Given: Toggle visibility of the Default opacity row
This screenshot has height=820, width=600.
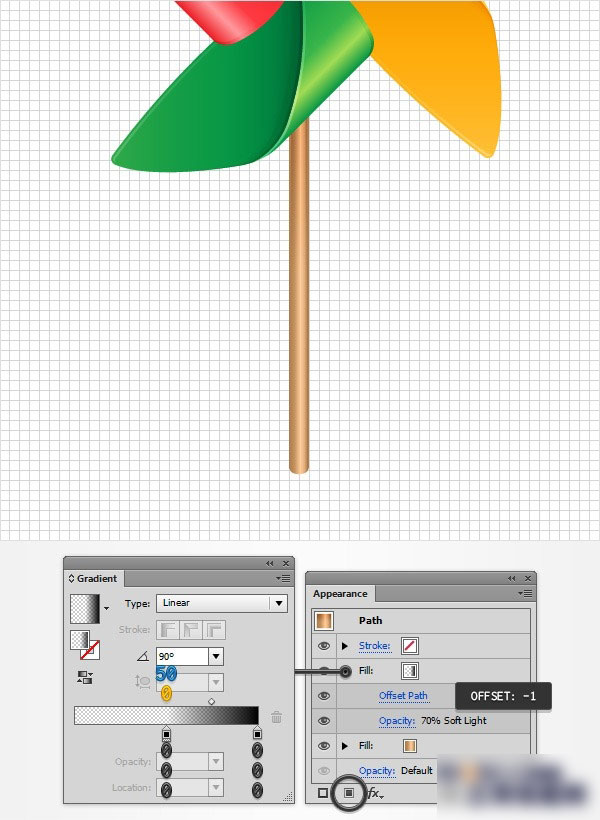Looking at the screenshot, I should (324, 770).
